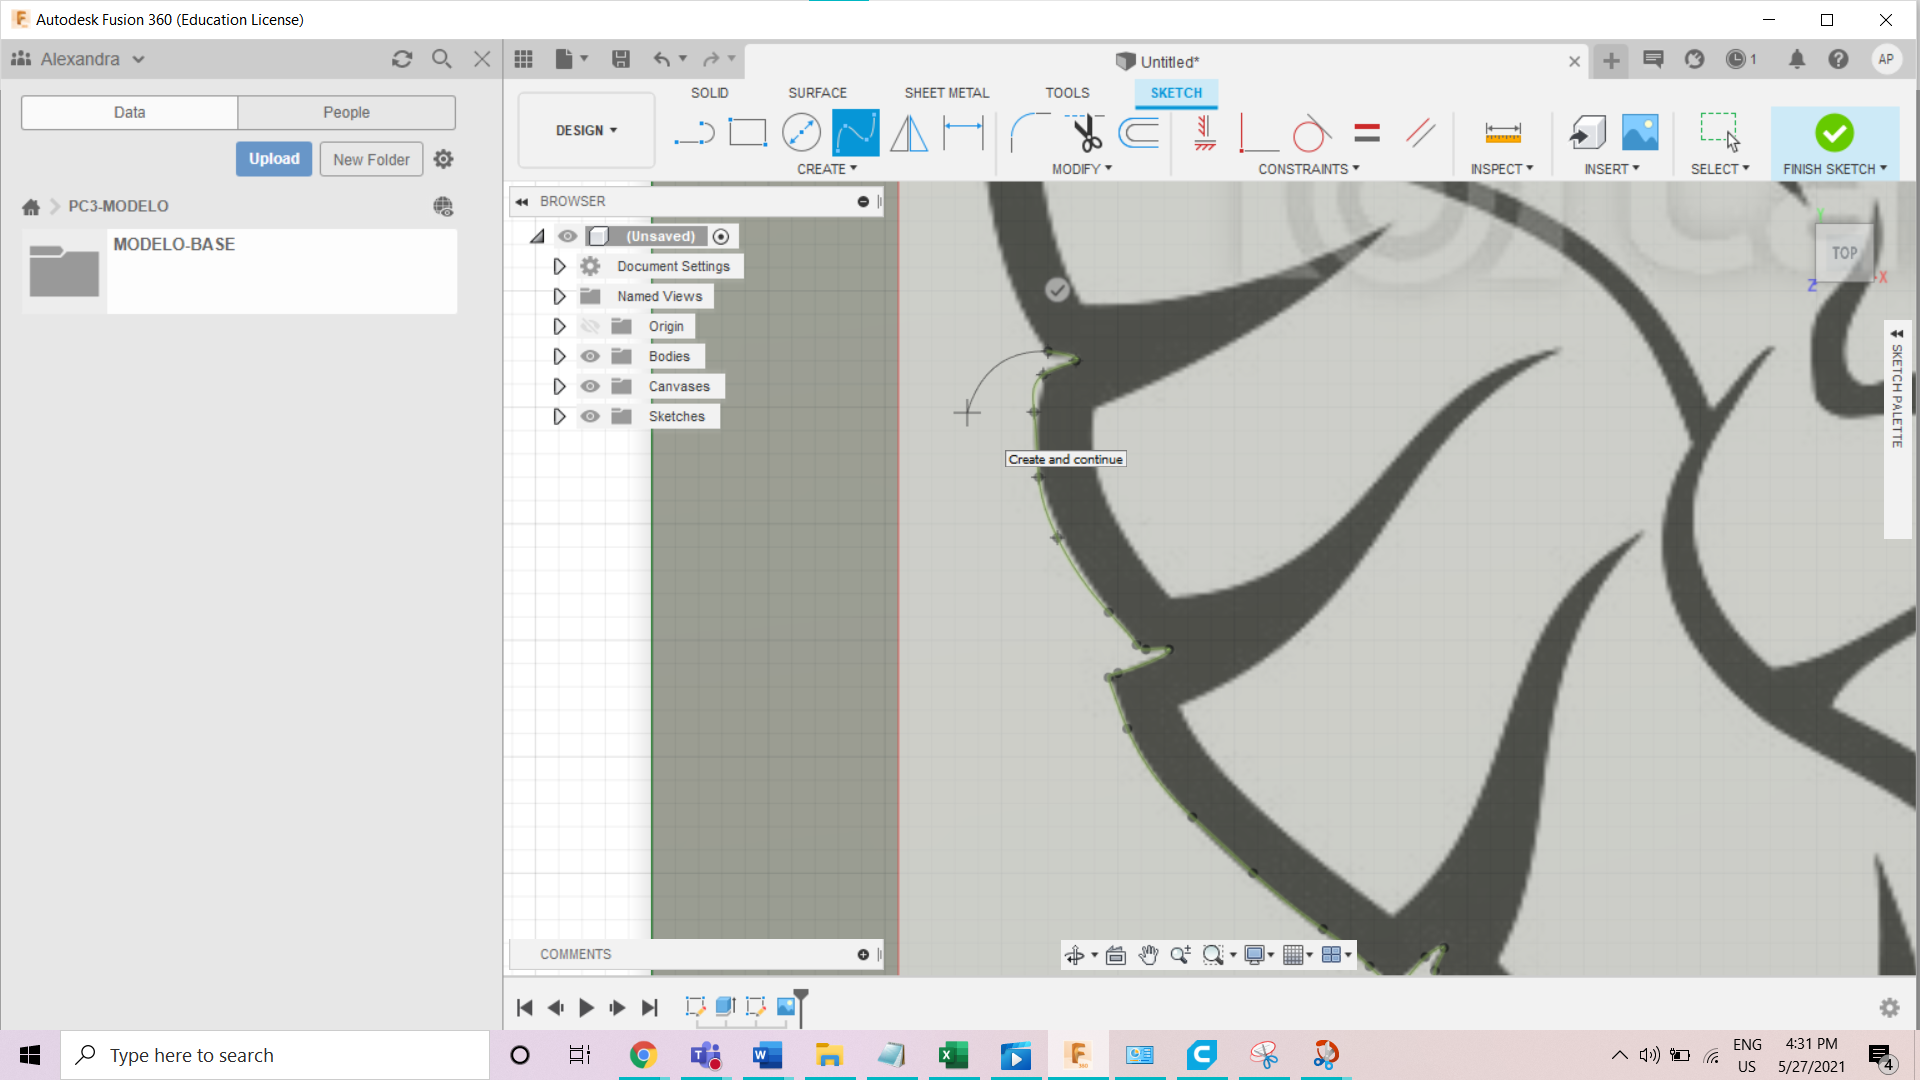The image size is (1920, 1080).
Task: Click the TOP face of ViewCube
Action: pos(1844,253)
